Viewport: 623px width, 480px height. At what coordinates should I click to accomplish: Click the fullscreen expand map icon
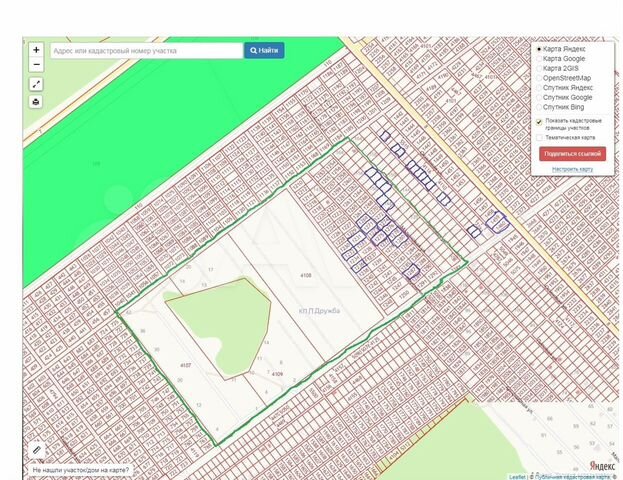tap(36, 84)
